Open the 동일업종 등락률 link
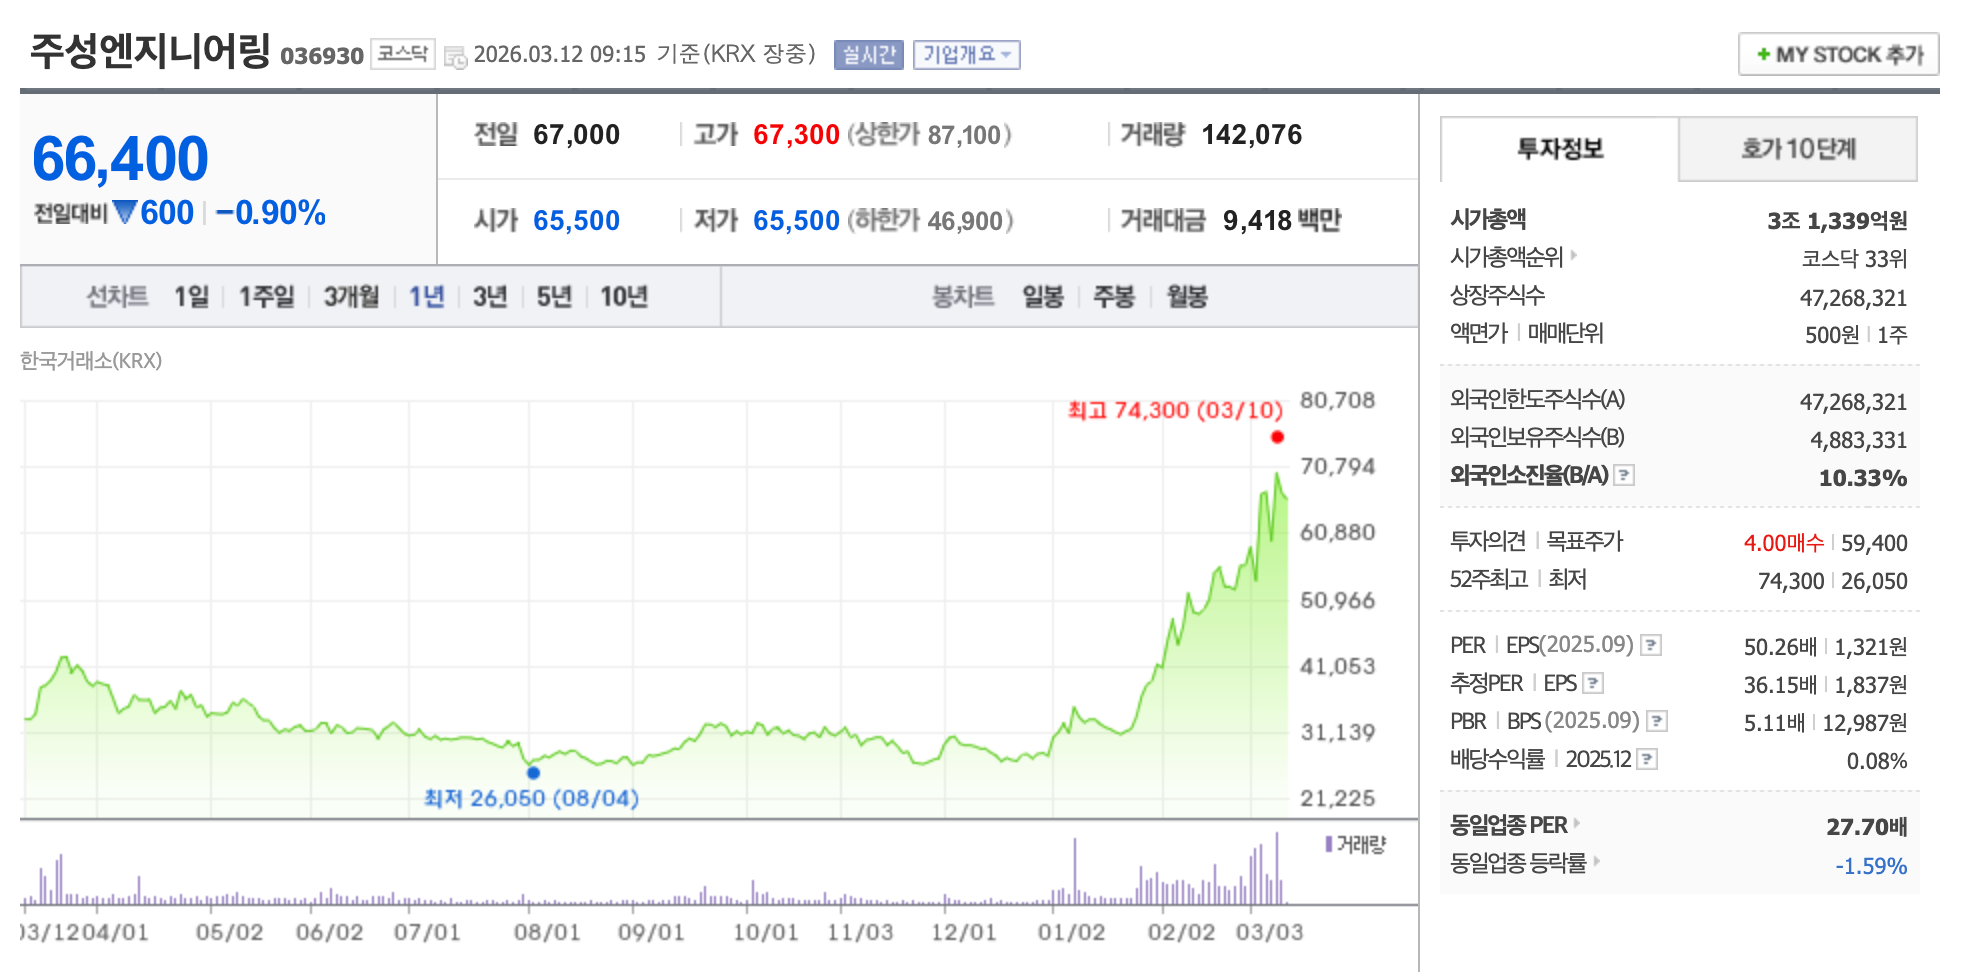 1518,863
